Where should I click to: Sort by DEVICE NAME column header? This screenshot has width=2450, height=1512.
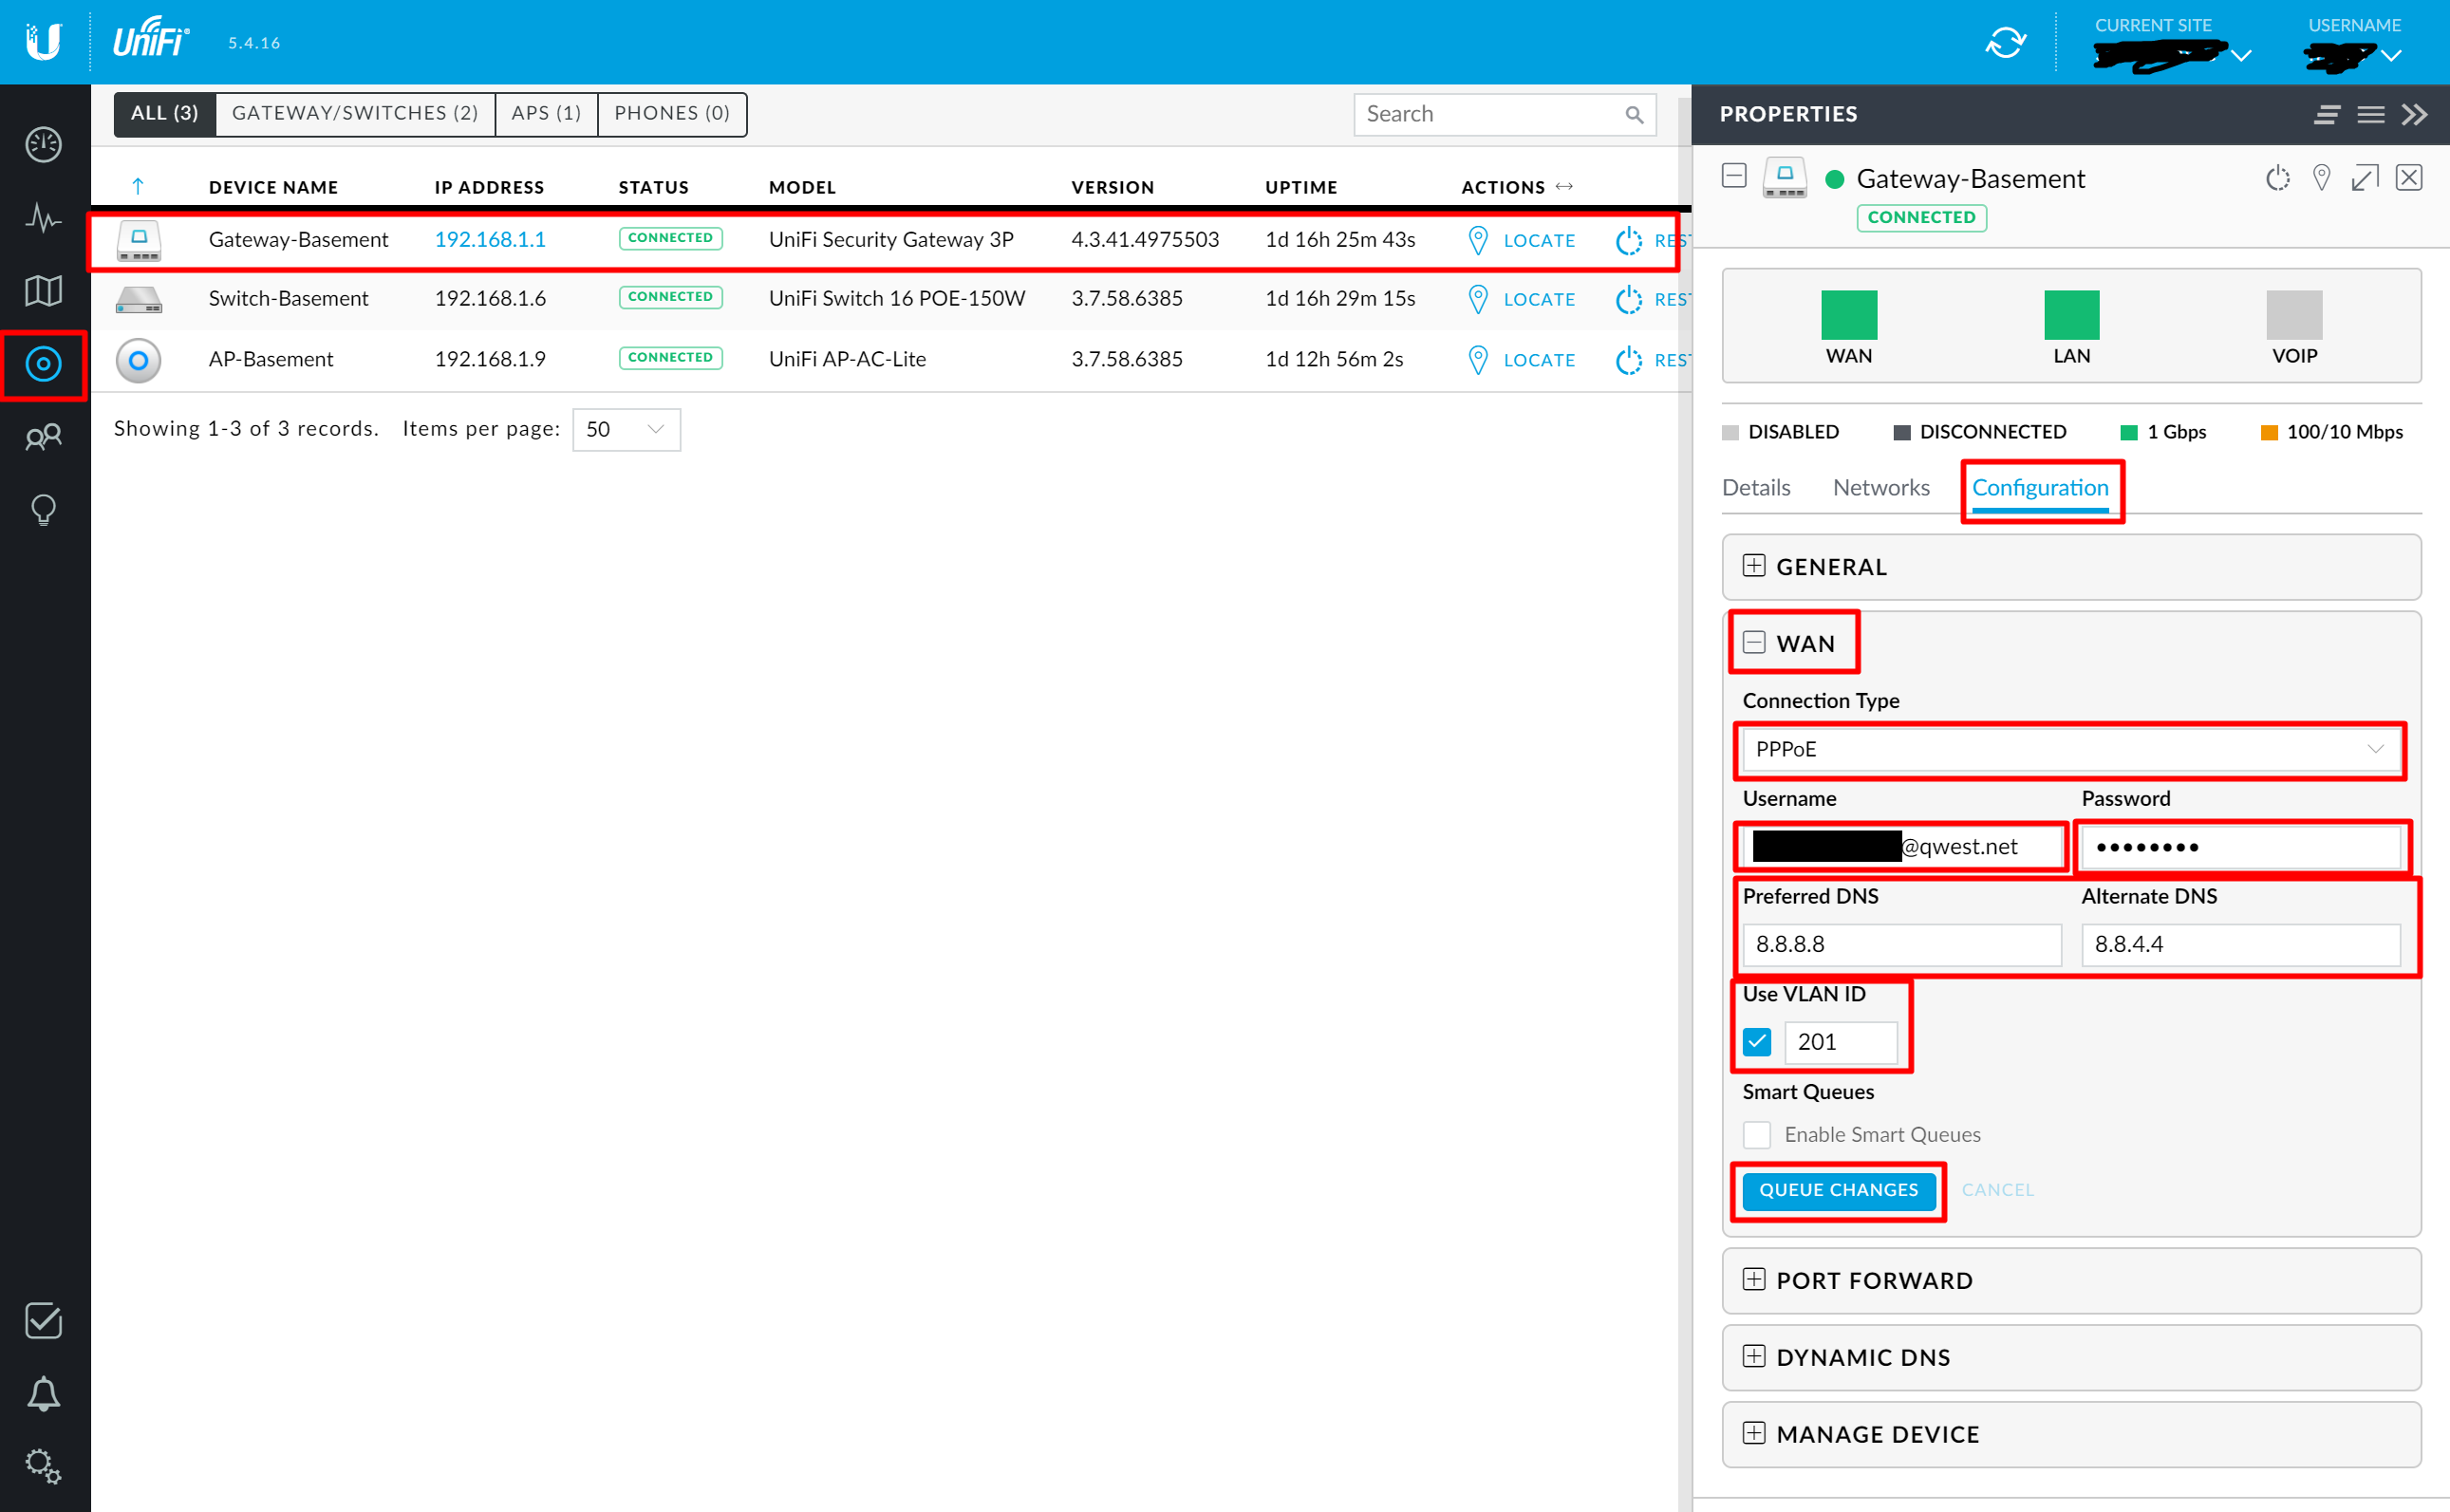[x=273, y=187]
